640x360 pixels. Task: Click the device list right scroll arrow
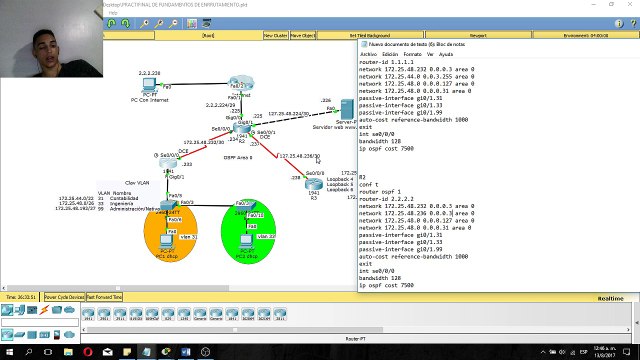628,329
